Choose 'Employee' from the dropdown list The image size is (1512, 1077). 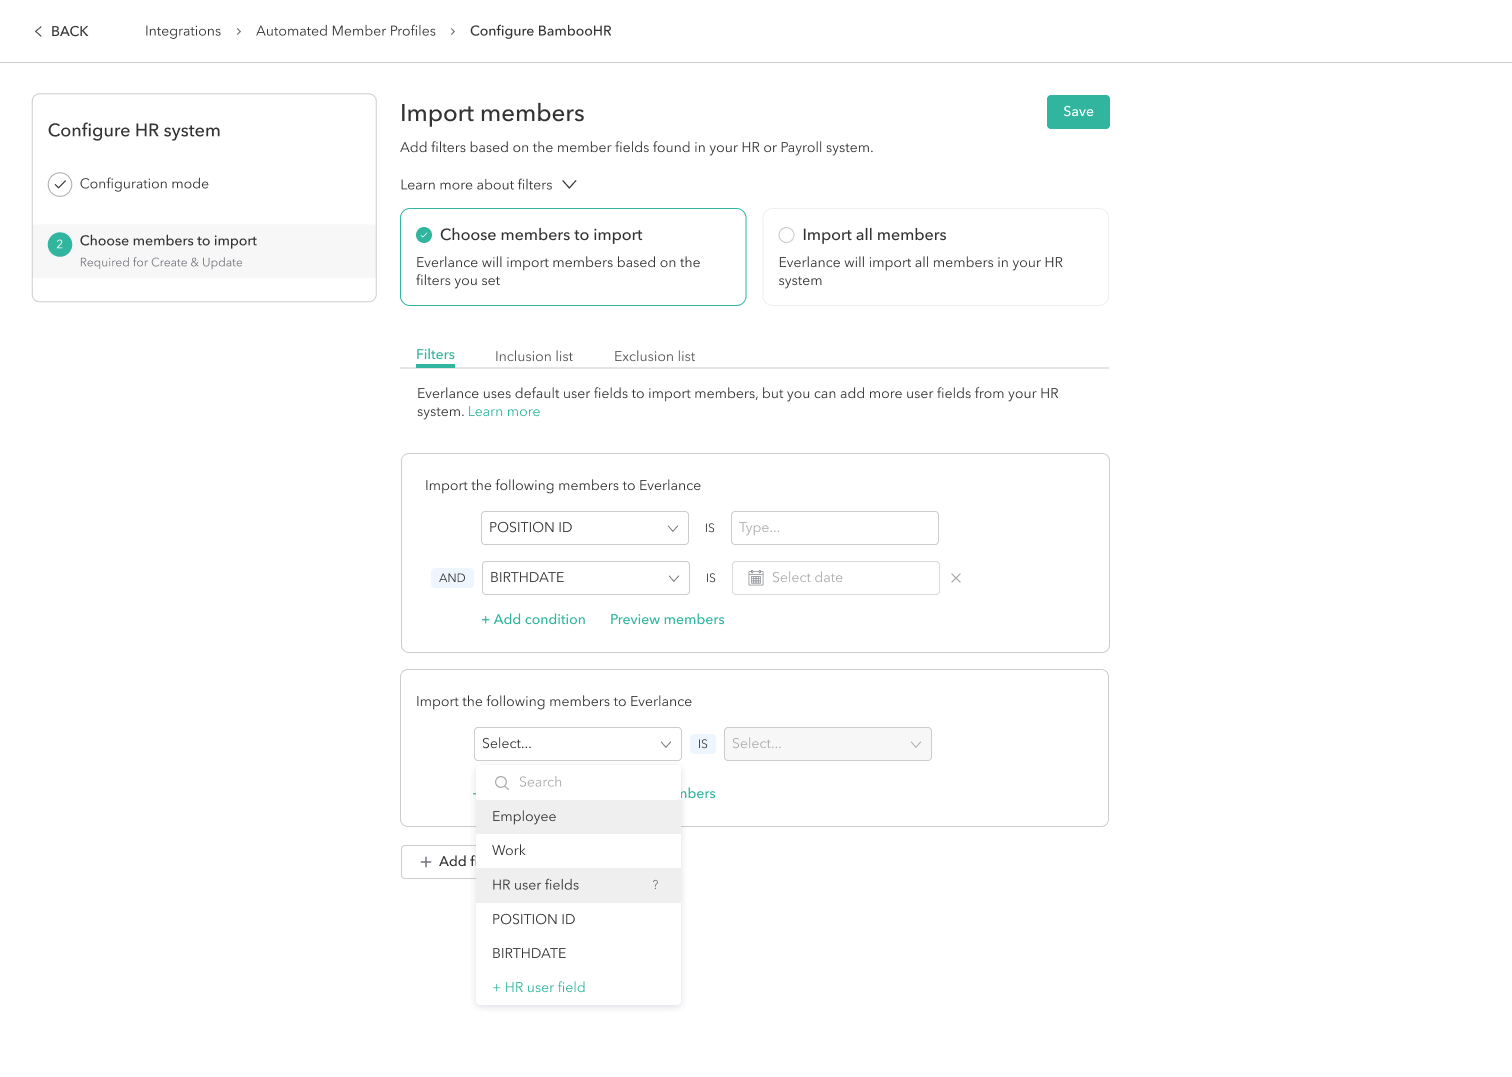(x=578, y=817)
